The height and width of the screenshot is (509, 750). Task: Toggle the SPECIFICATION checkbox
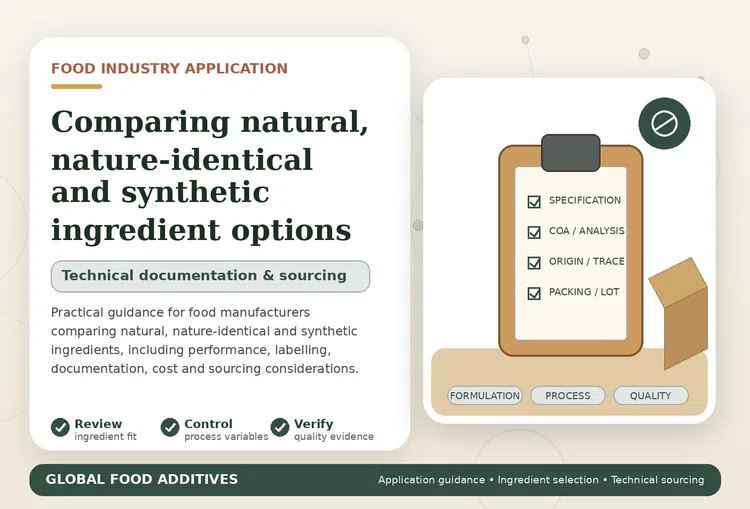pyautogui.click(x=534, y=202)
